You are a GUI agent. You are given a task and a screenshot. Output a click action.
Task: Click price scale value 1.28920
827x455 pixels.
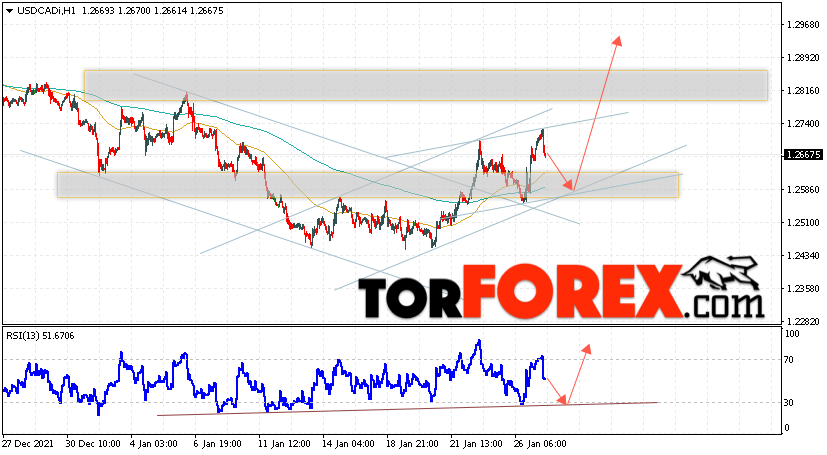[x=803, y=57]
